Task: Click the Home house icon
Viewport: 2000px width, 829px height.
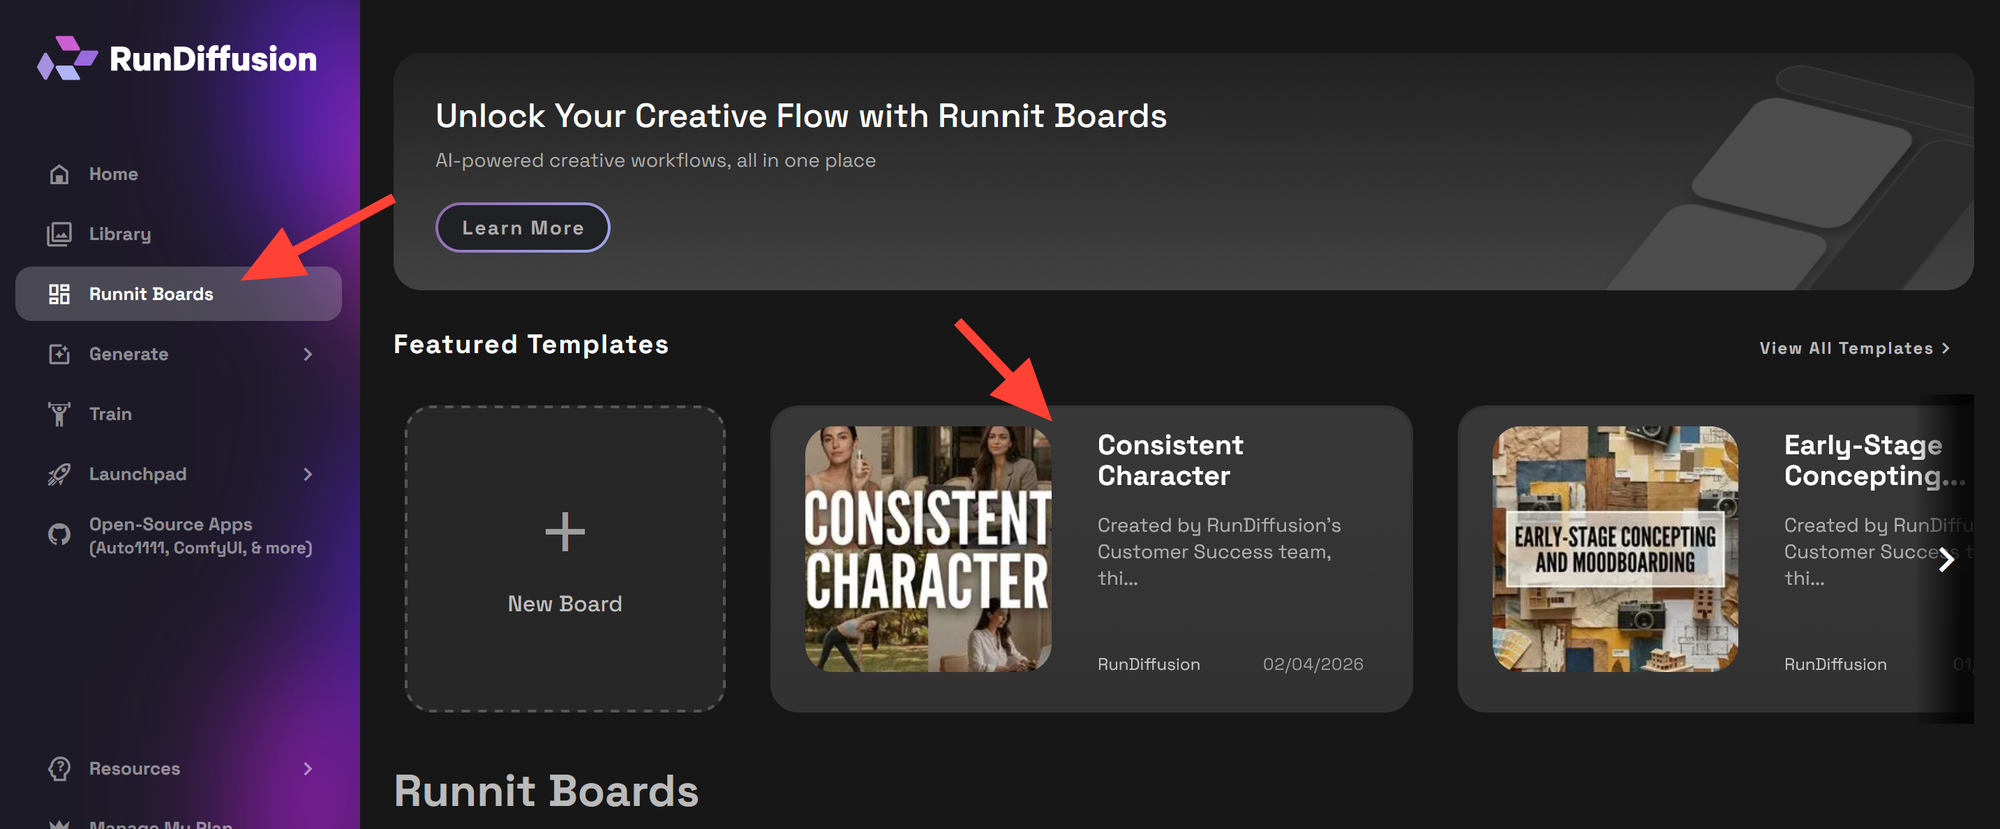Action: tap(59, 174)
